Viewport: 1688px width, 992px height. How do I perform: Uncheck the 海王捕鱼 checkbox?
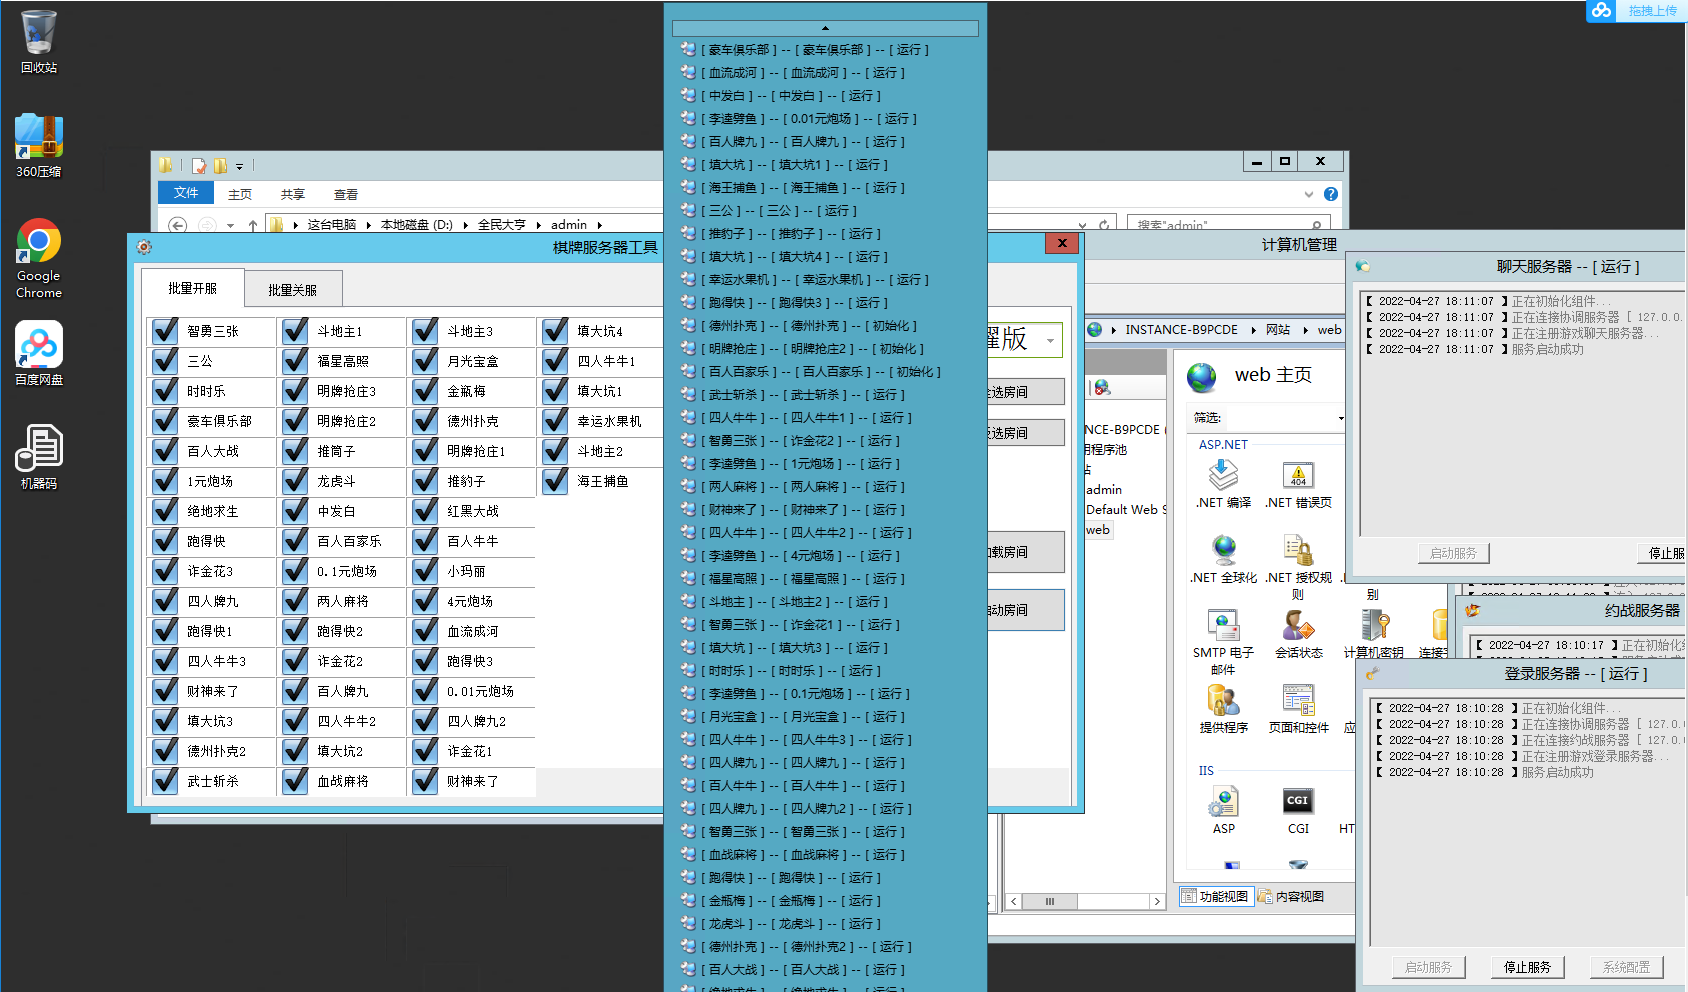click(555, 481)
